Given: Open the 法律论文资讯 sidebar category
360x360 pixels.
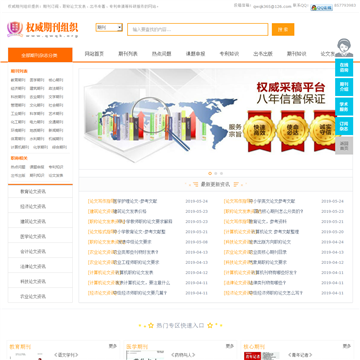Looking at the screenshot, I should pyautogui.click(x=40, y=267).
